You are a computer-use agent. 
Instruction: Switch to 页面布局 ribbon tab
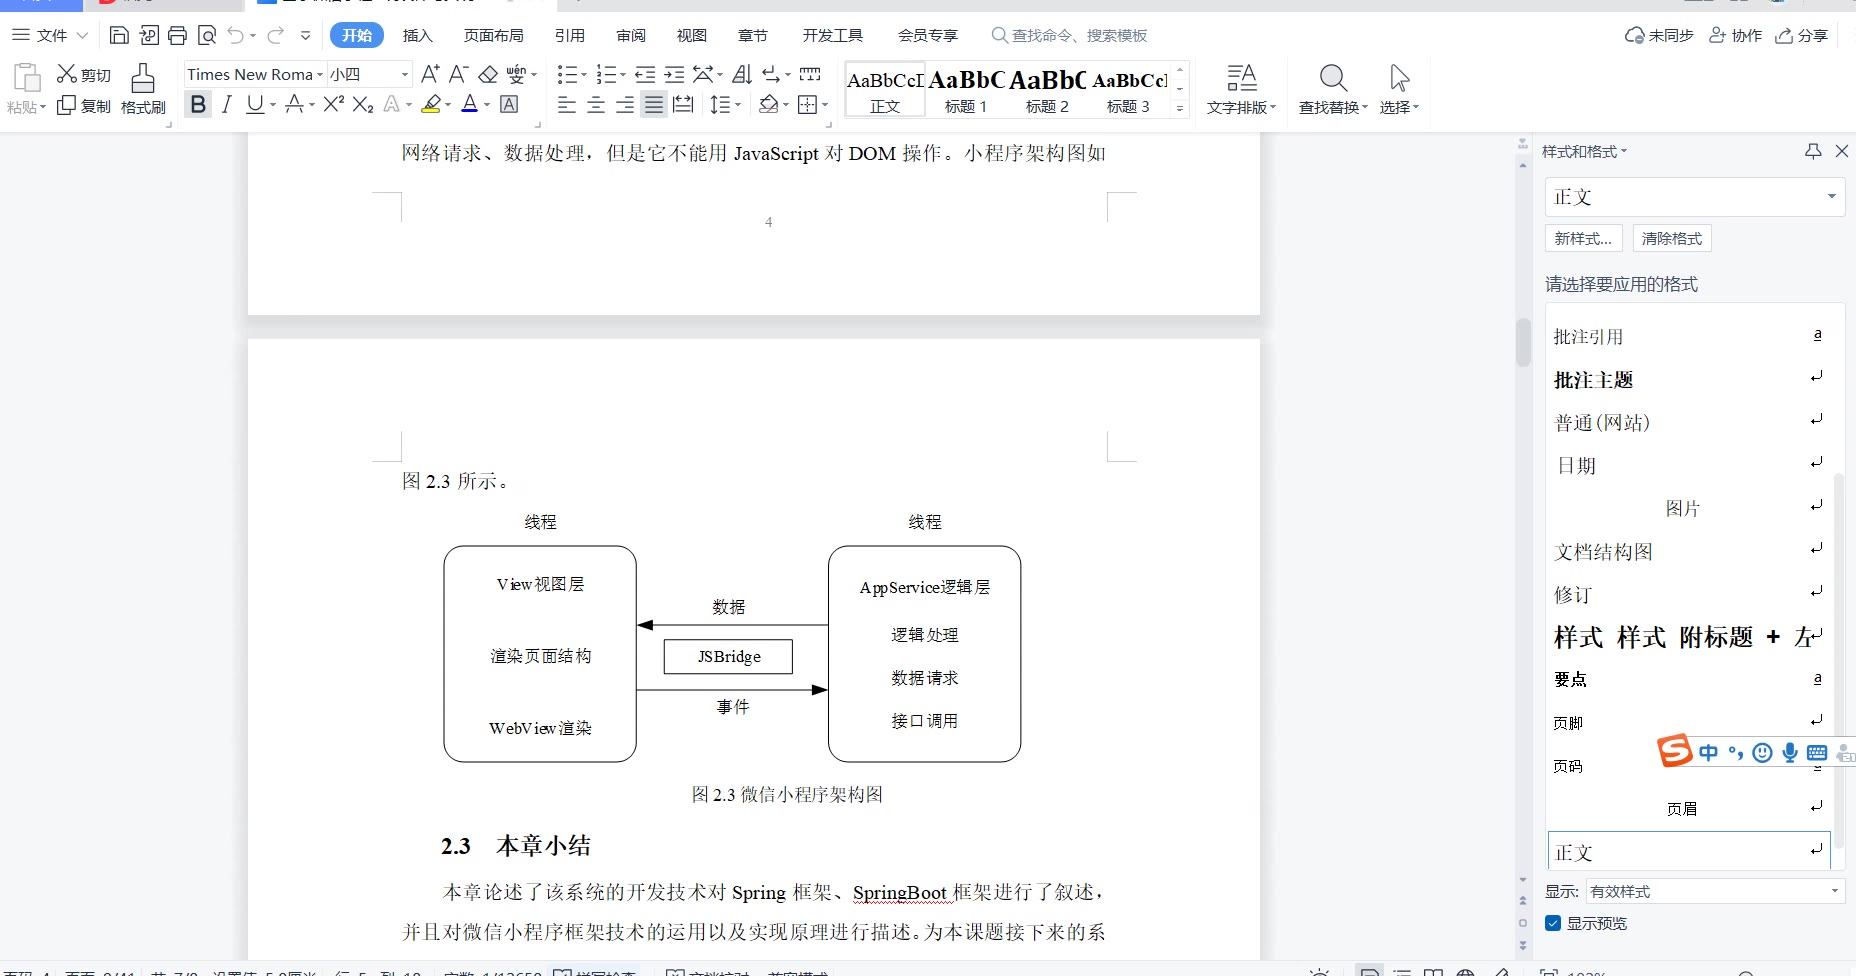pyautogui.click(x=493, y=36)
